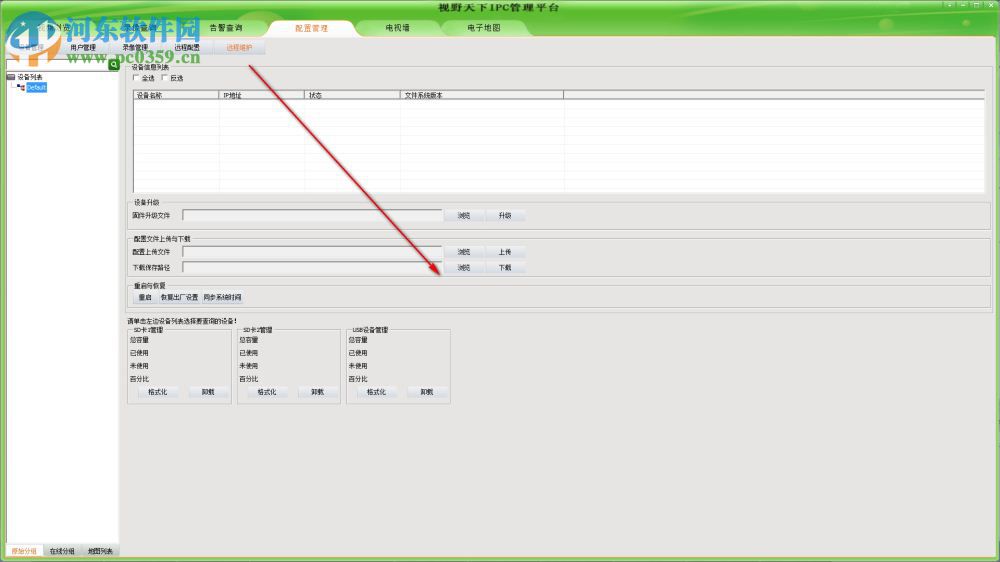
Task: Click the 下载 download button
Action: [505, 268]
